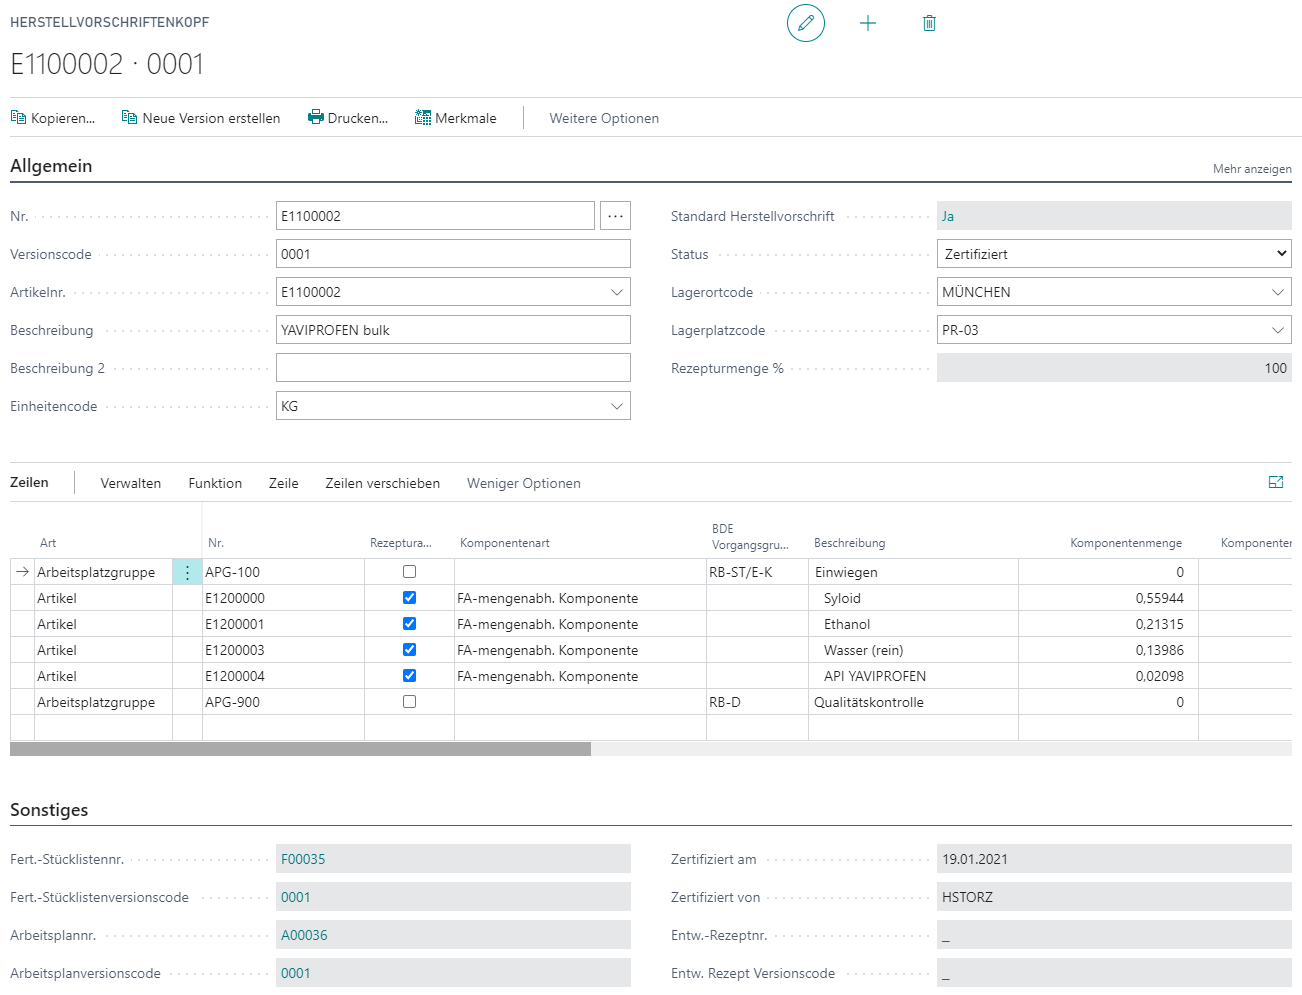Click the three-dot lookup button beside Nr.
This screenshot has height=995, width=1302.
click(x=615, y=216)
